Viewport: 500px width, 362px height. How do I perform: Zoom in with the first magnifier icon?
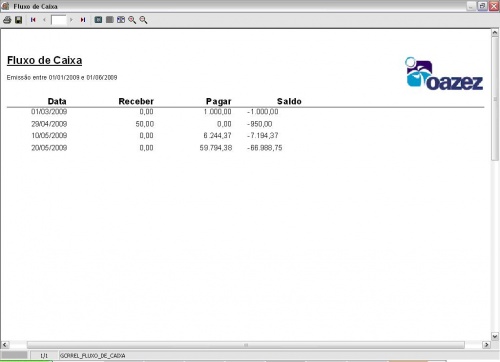point(132,20)
